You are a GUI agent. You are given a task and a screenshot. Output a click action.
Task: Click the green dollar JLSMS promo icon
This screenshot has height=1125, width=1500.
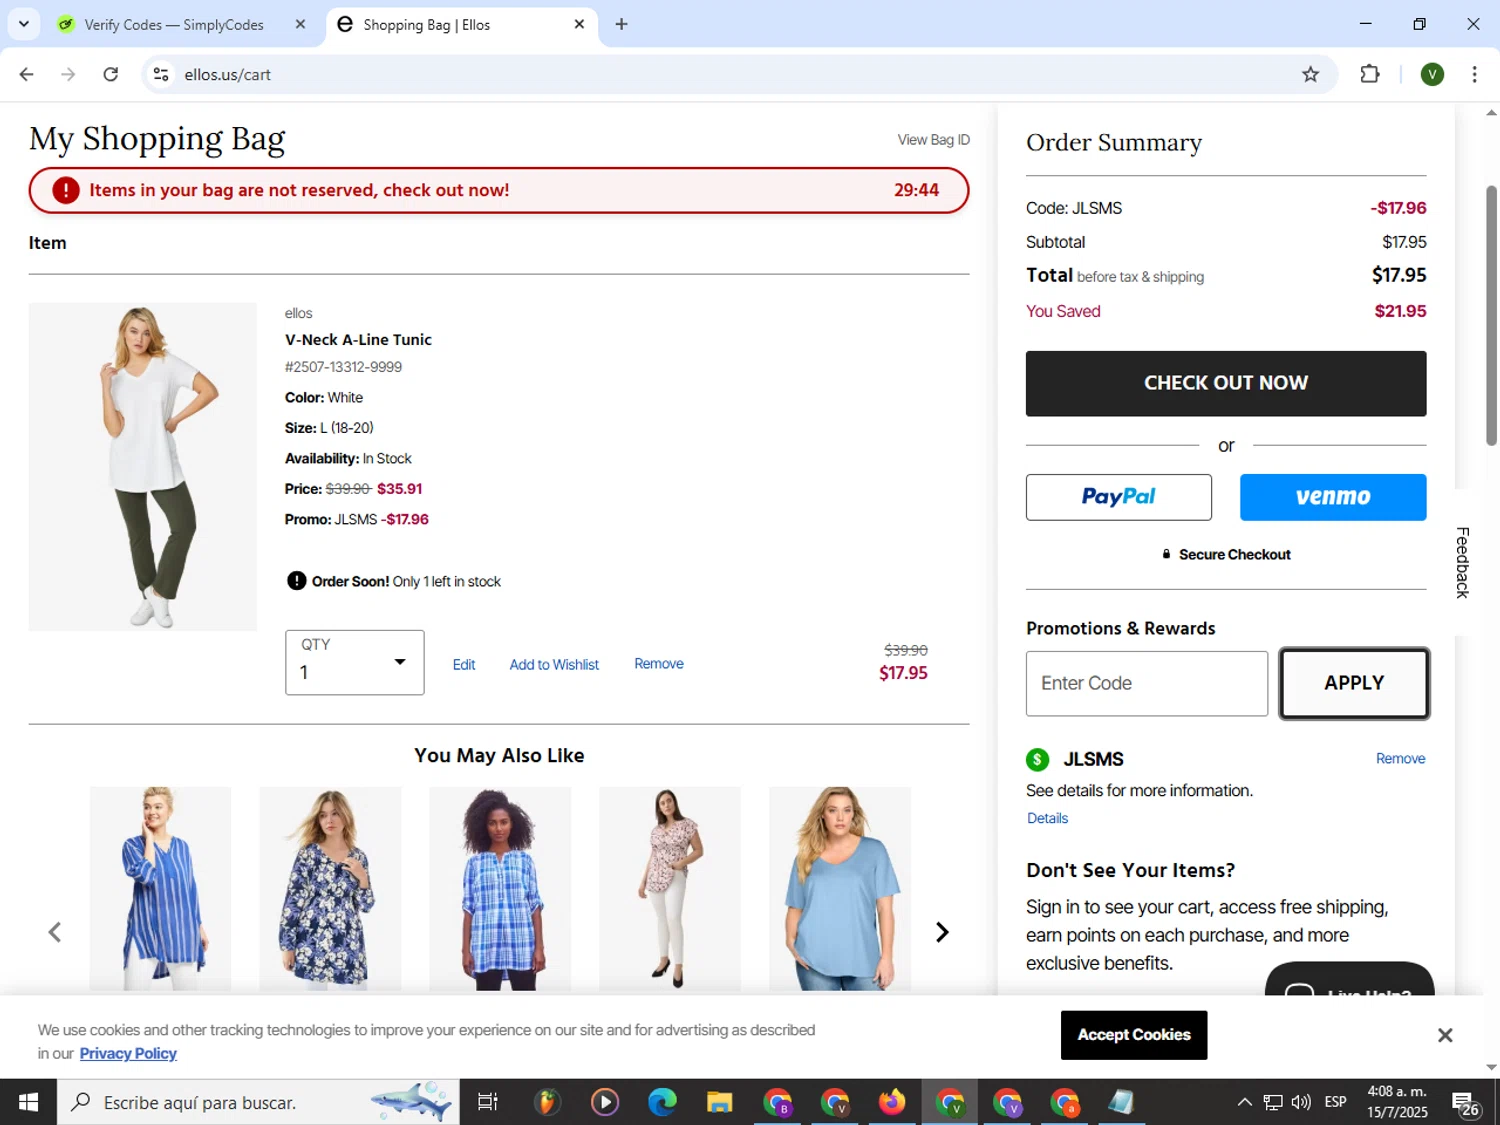coord(1037,760)
